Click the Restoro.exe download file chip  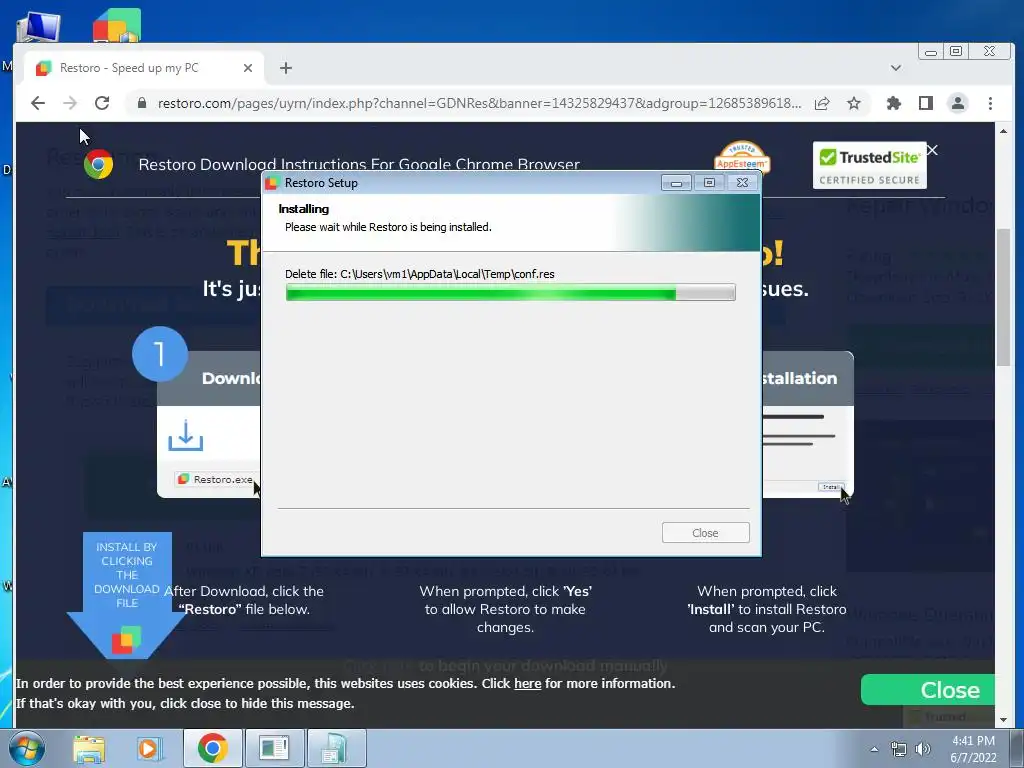click(x=216, y=479)
